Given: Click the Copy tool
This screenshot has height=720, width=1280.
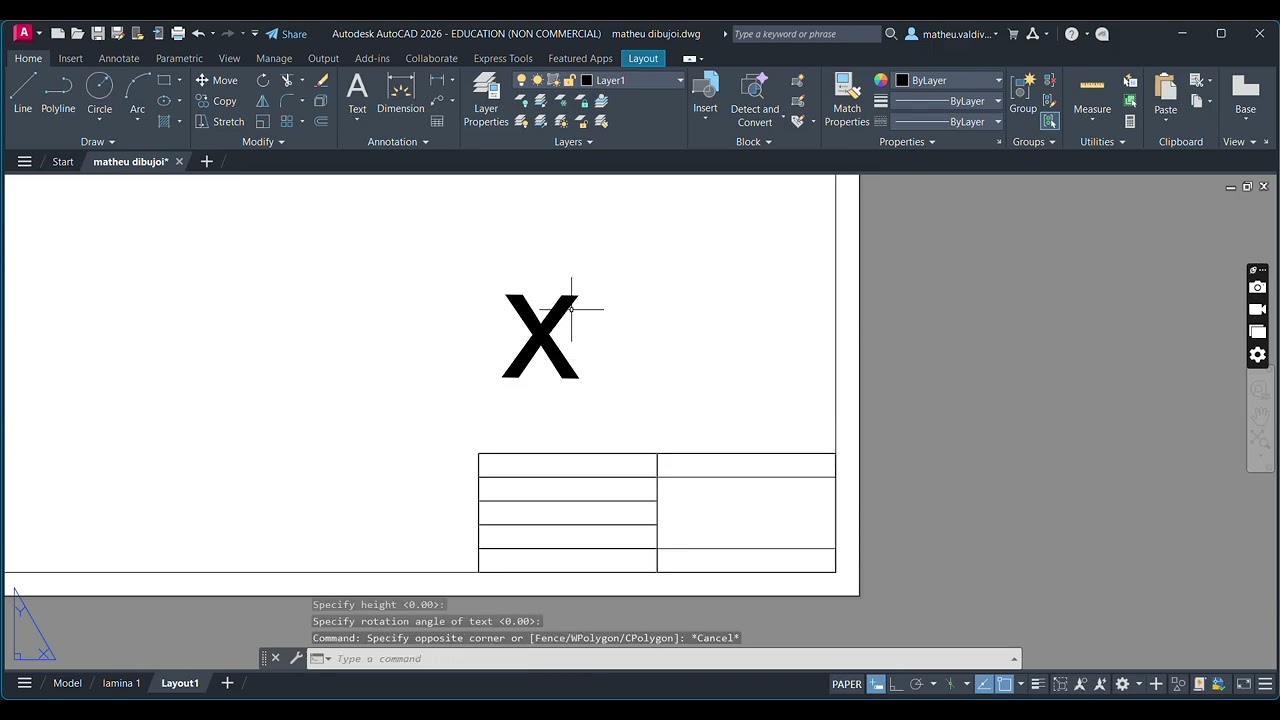Looking at the screenshot, I should pyautogui.click(x=216, y=101).
